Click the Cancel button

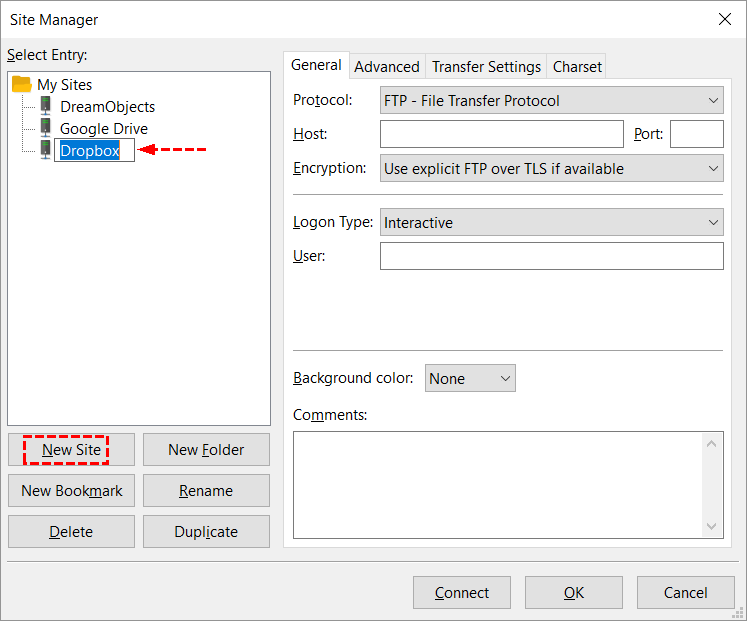pyautogui.click(x=686, y=592)
